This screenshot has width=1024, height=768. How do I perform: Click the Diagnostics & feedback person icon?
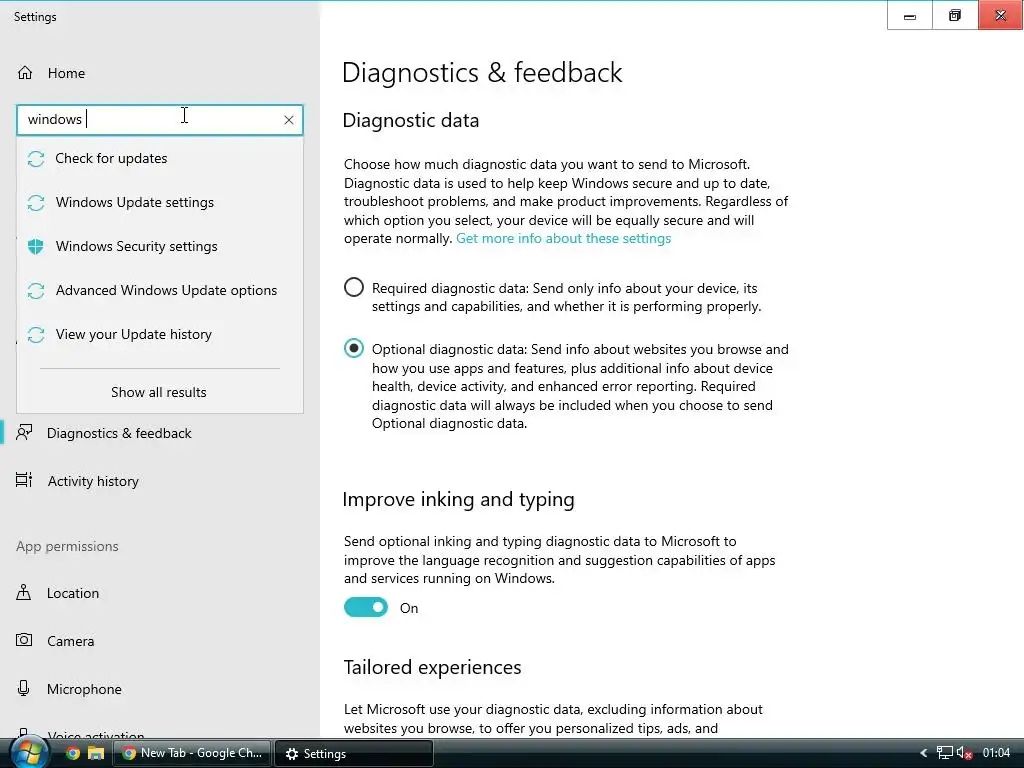click(x=24, y=432)
